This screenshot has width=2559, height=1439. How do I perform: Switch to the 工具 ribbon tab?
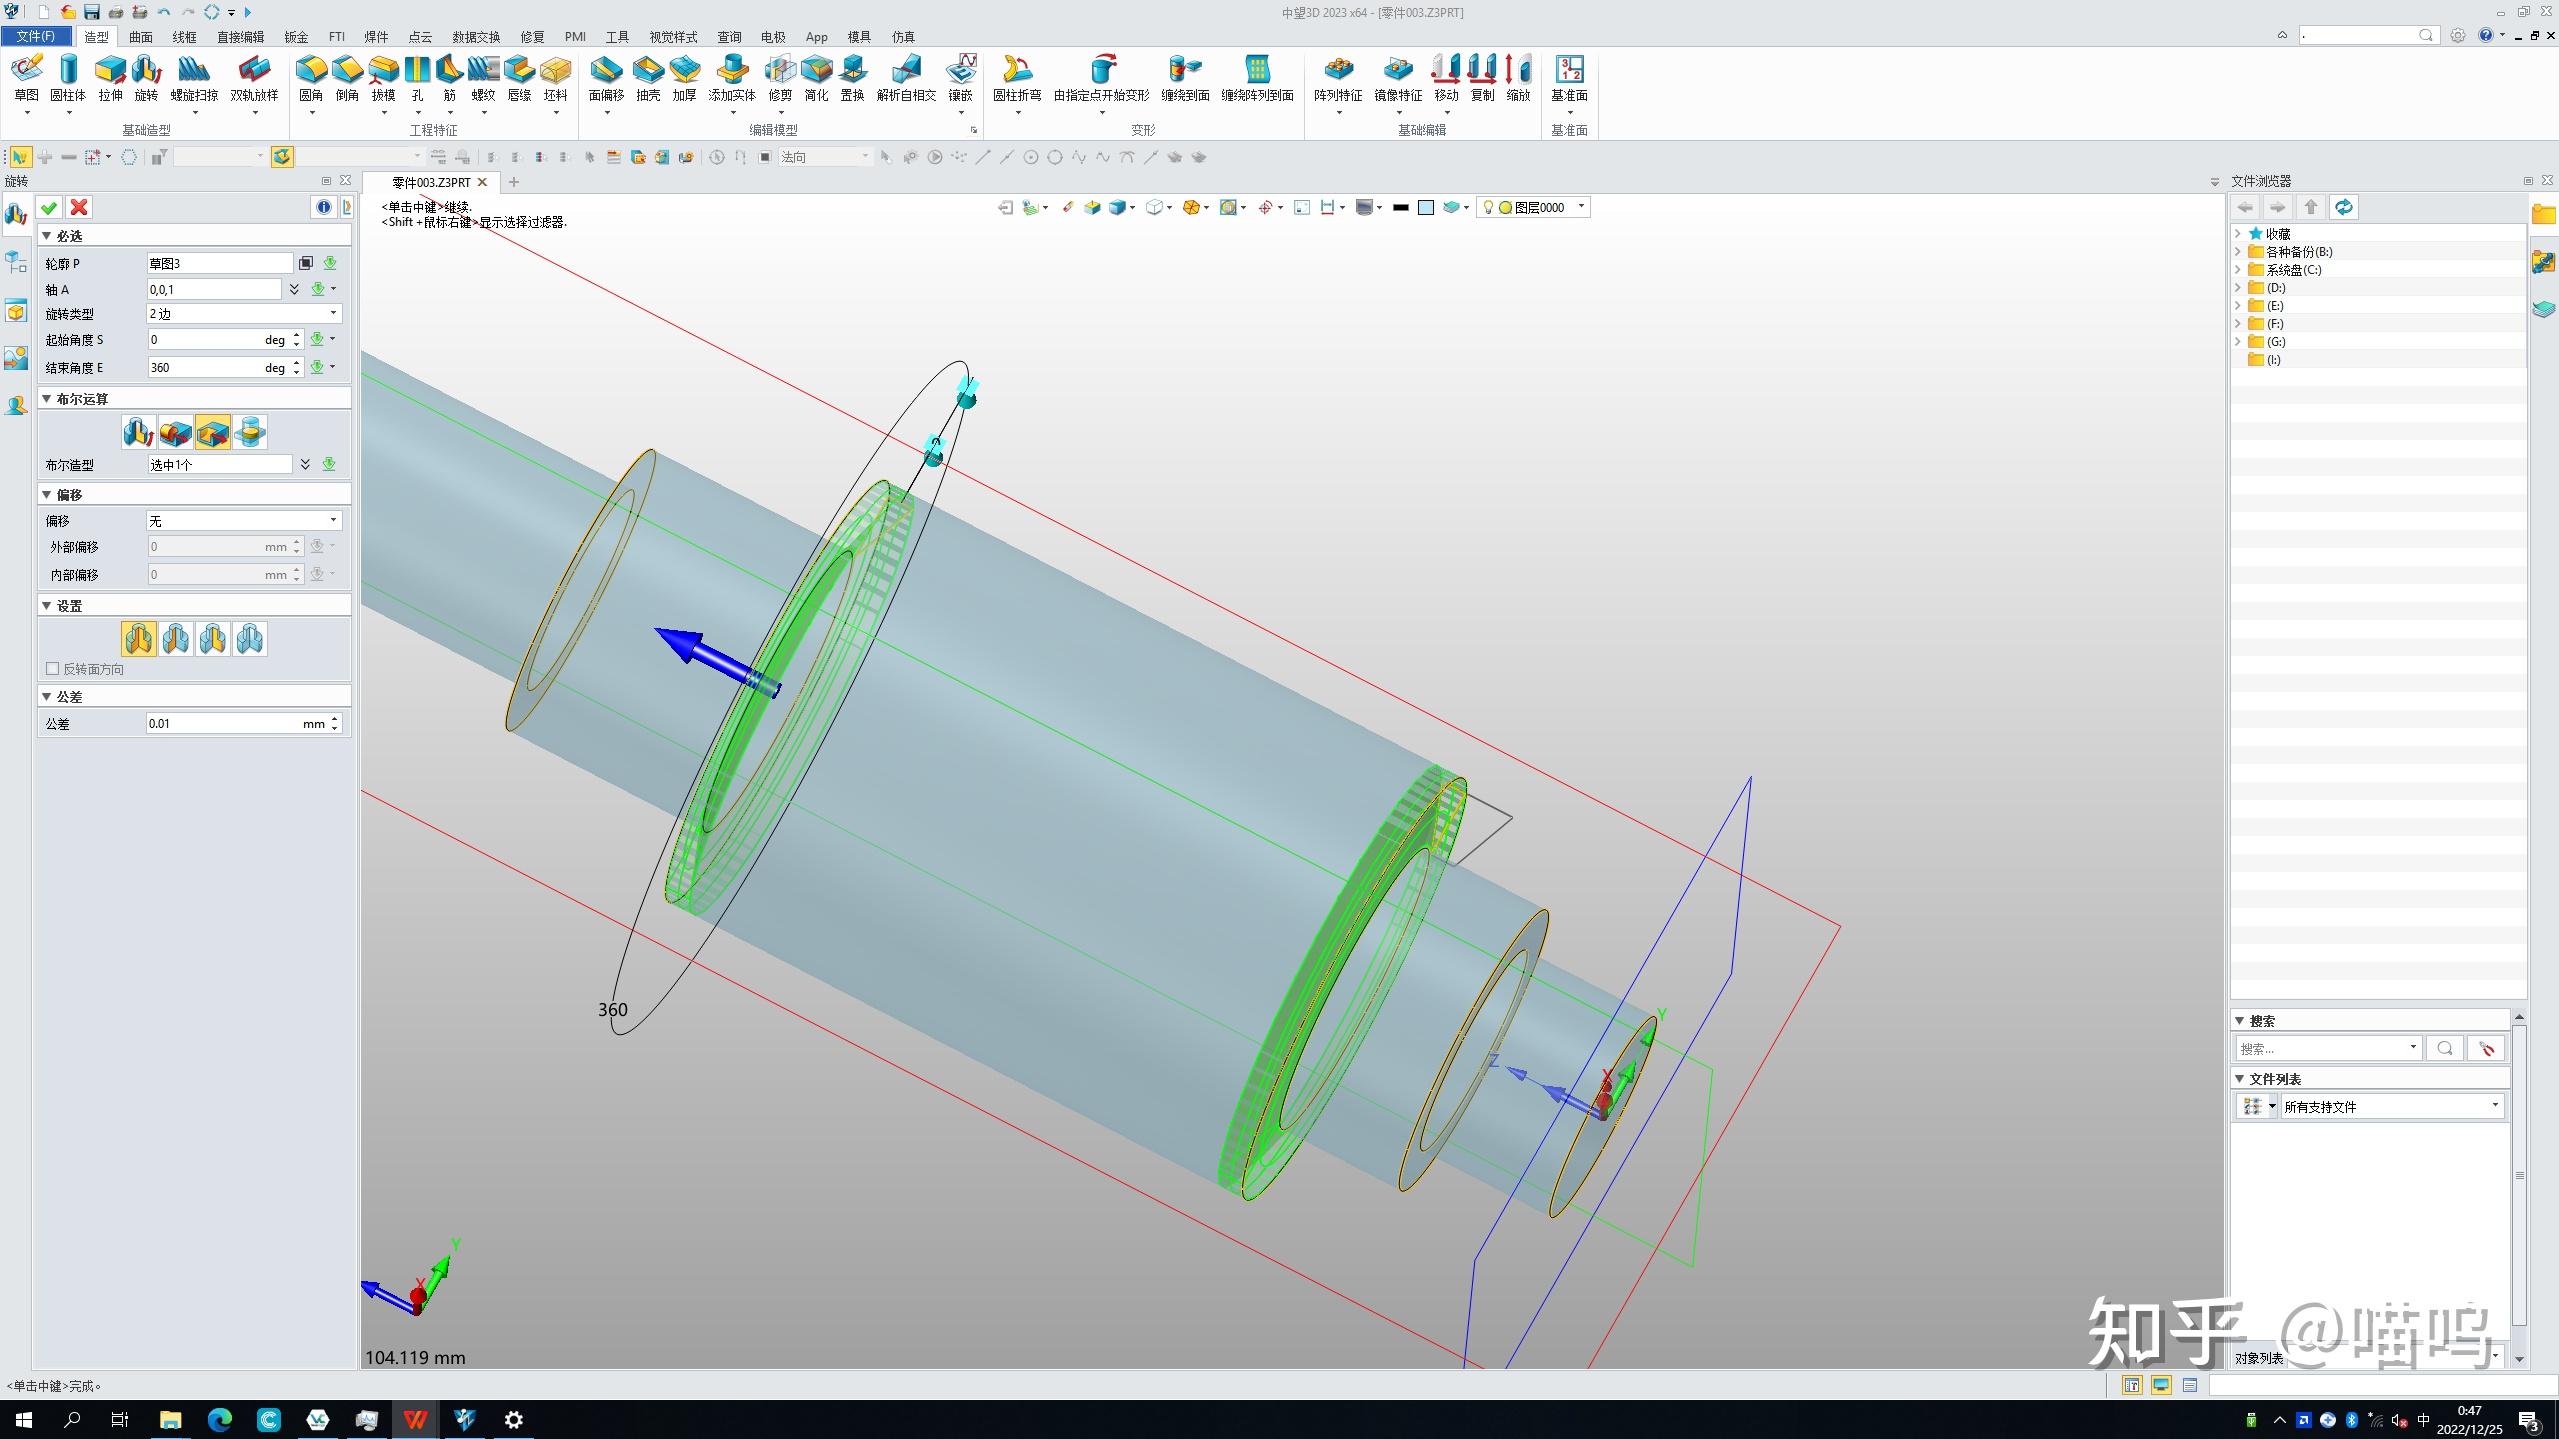(617, 37)
